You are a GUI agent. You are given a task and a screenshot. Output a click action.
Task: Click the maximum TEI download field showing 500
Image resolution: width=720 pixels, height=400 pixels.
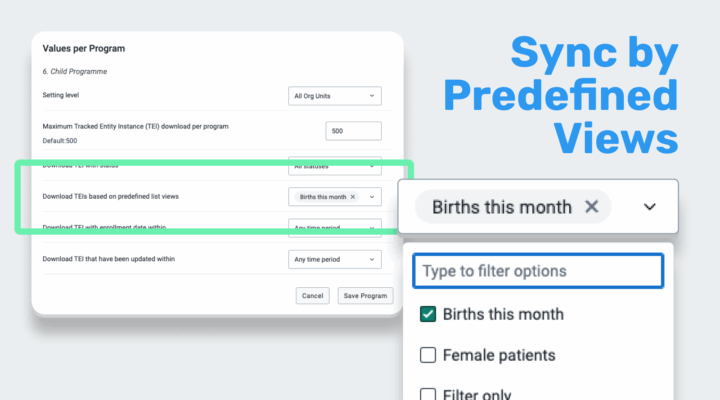pyautogui.click(x=353, y=131)
